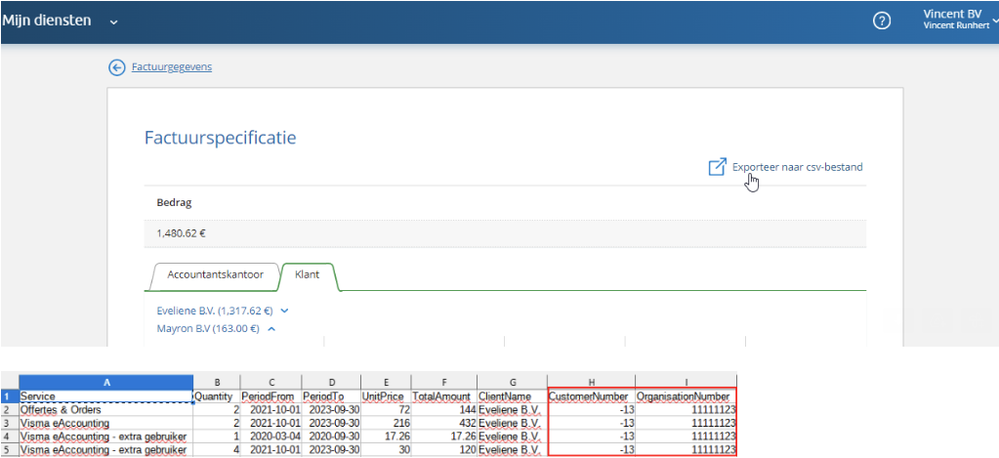The image size is (999, 458).
Task: Select the Offertes & Orders cell
Action: pyautogui.click(x=106, y=410)
